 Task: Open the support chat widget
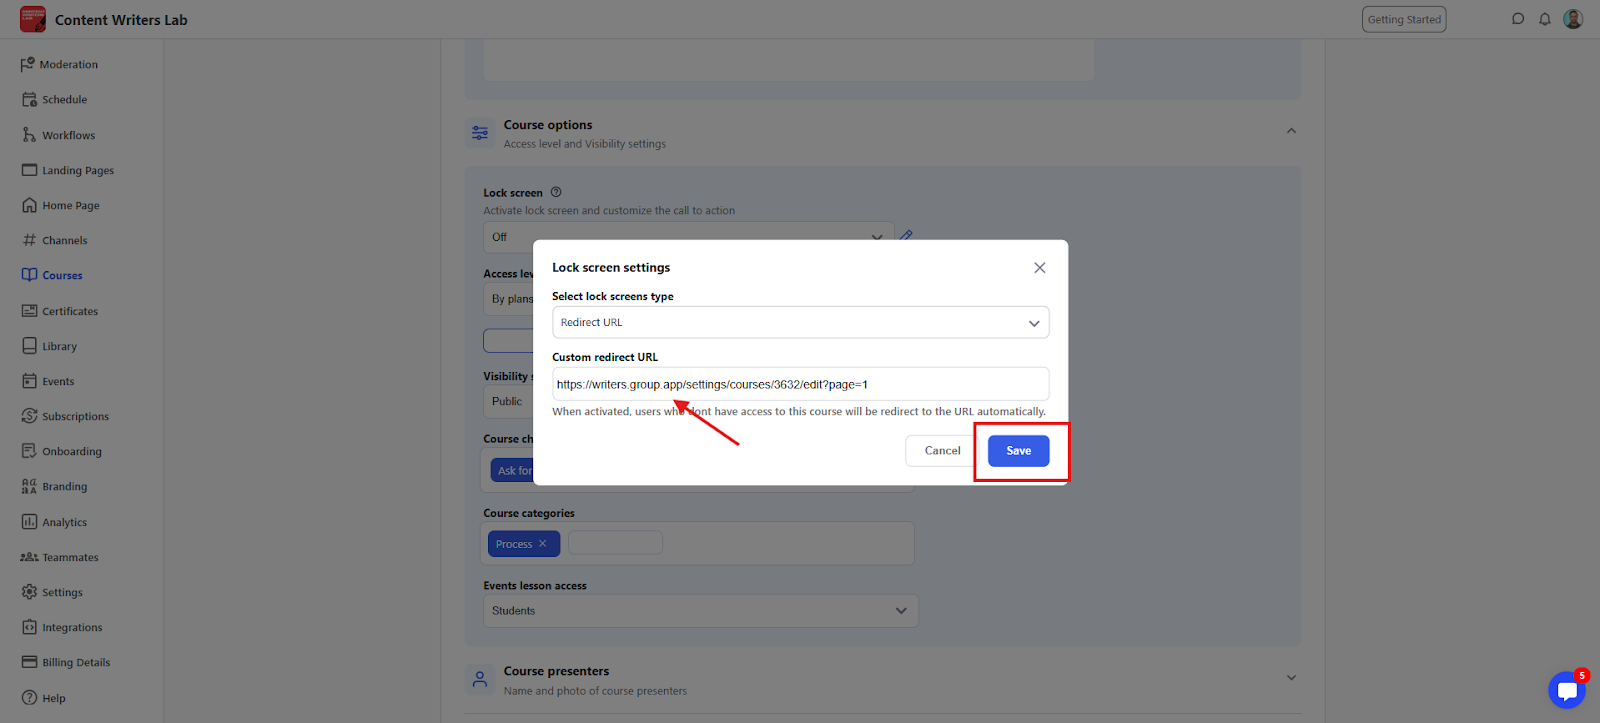pos(1566,690)
